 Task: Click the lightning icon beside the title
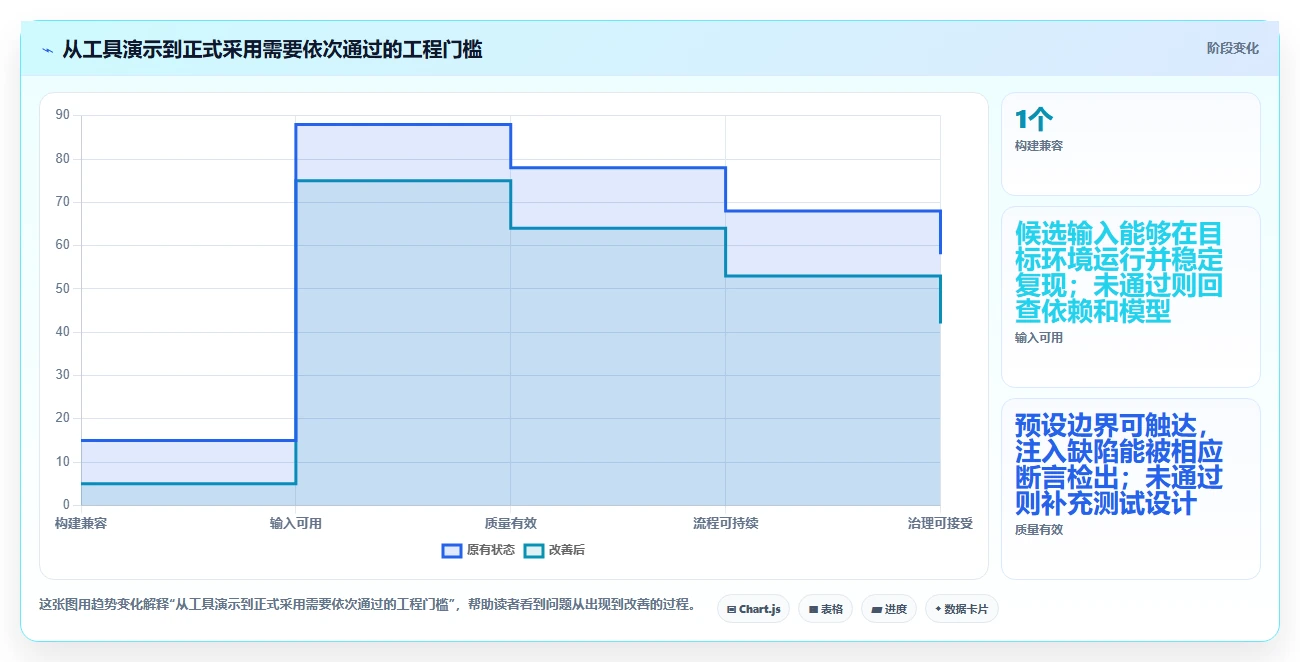tap(48, 49)
